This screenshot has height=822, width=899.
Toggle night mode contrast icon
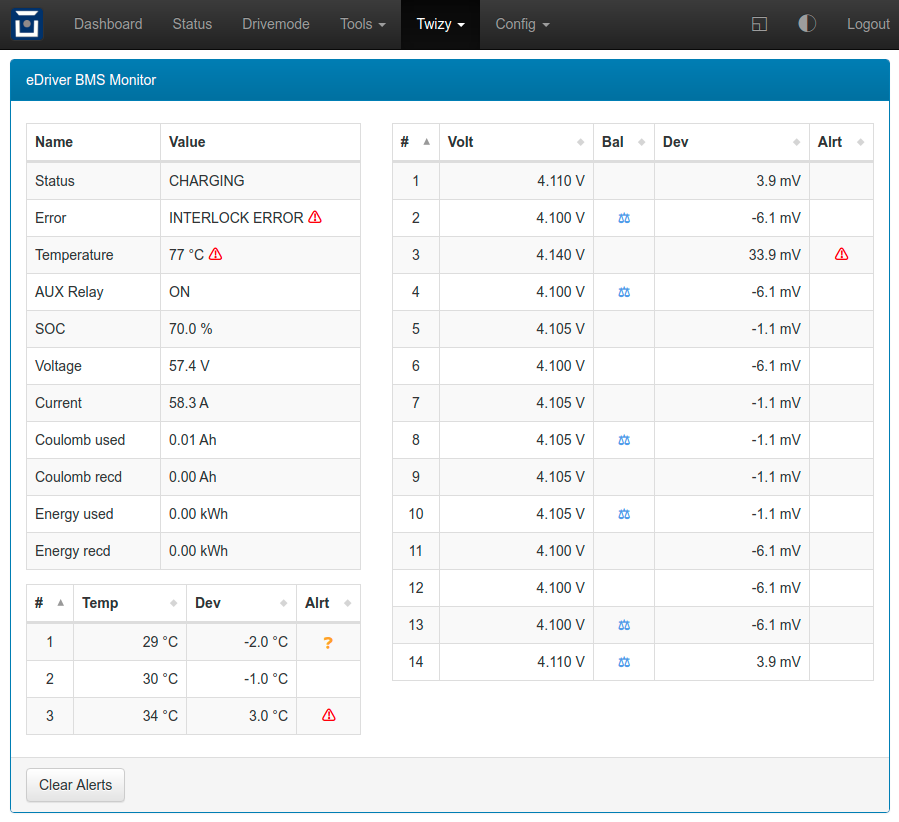(x=807, y=24)
